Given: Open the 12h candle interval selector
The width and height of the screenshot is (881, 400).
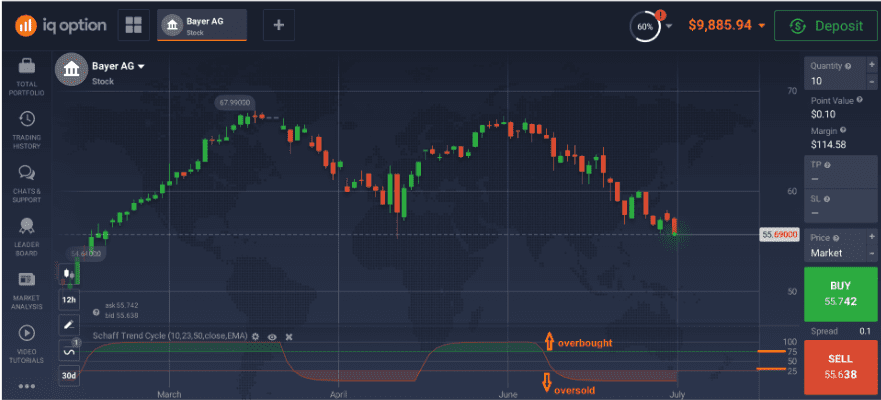Looking at the screenshot, I should [69, 299].
